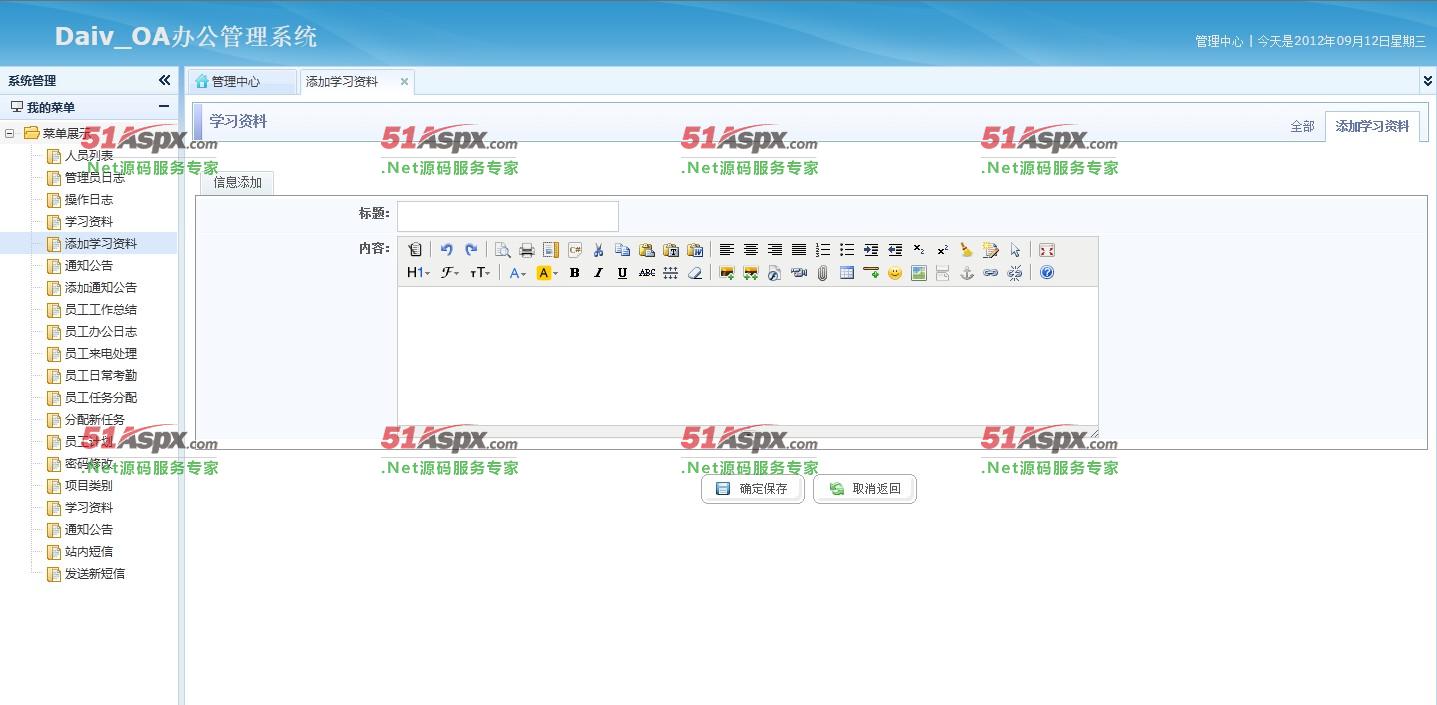Paste from Word icon

tap(695, 250)
